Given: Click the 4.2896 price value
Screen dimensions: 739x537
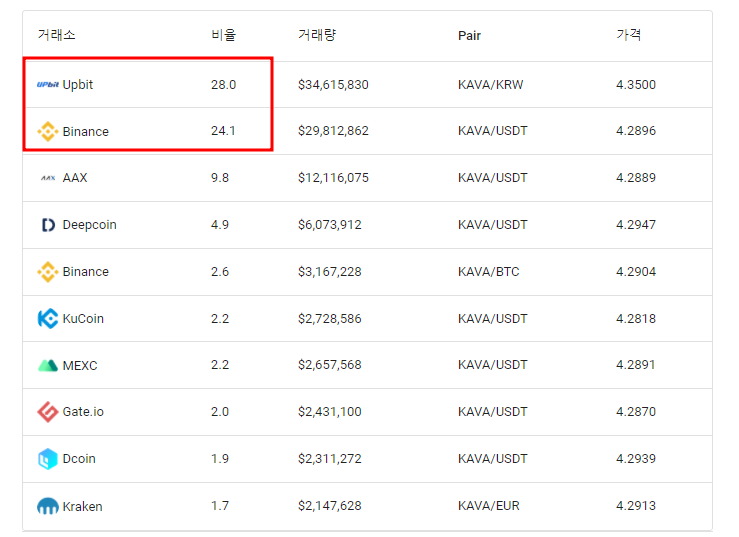Looking at the screenshot, I should (x=636, y=131).
